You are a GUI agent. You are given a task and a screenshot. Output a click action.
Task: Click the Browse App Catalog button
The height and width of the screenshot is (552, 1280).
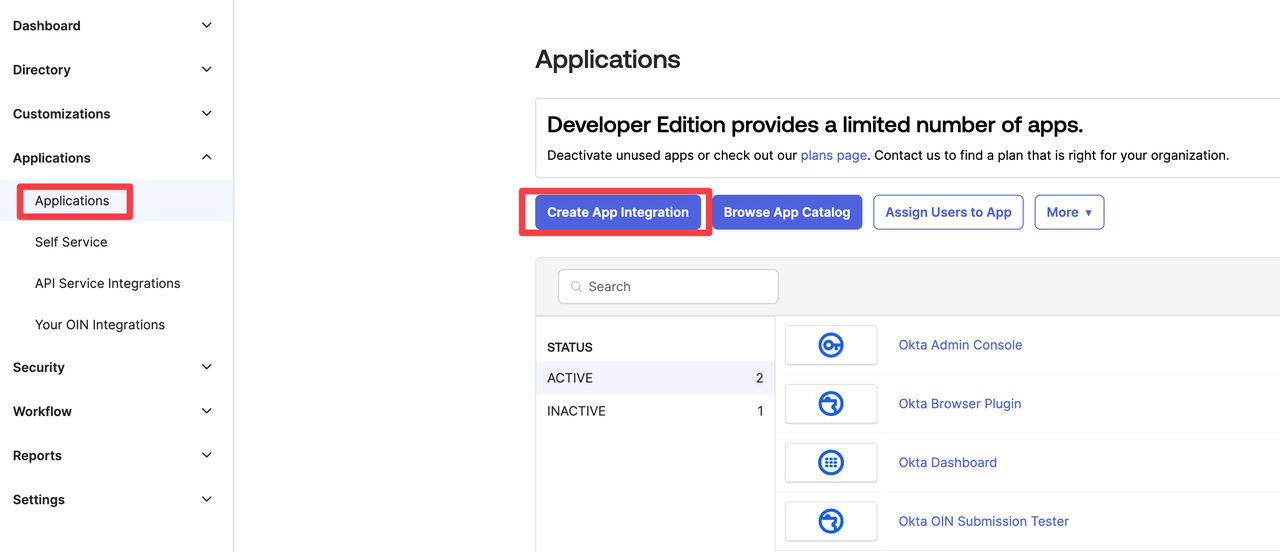coord(787,212)
